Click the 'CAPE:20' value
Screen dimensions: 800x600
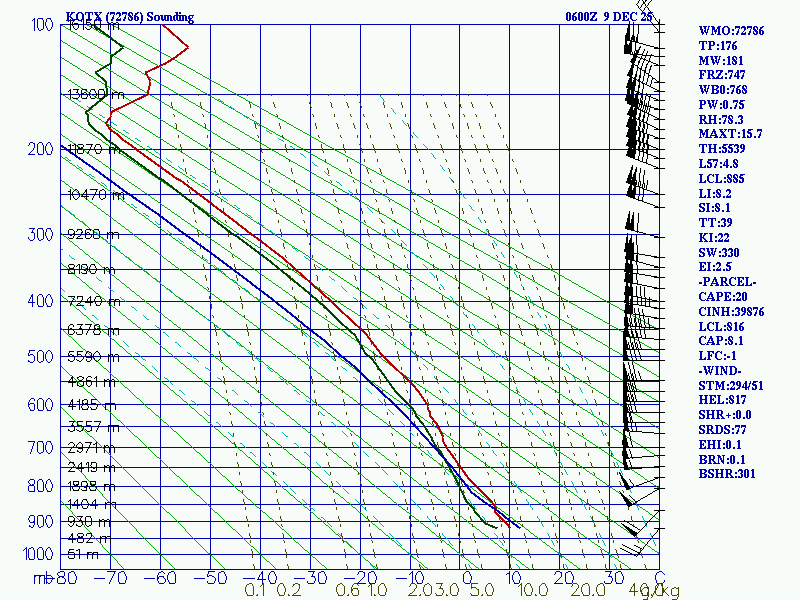[x=723, y=297]
